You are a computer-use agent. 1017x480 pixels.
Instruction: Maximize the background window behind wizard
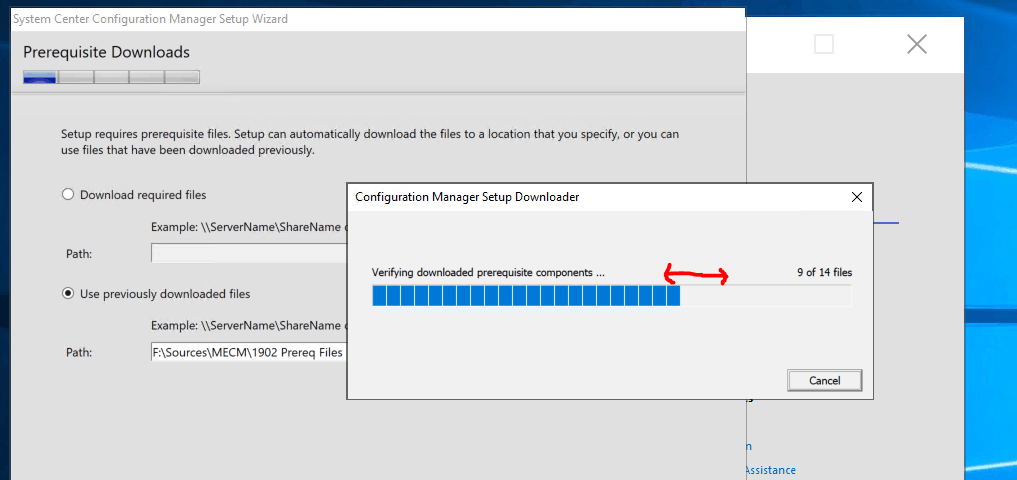coord(824,44)
